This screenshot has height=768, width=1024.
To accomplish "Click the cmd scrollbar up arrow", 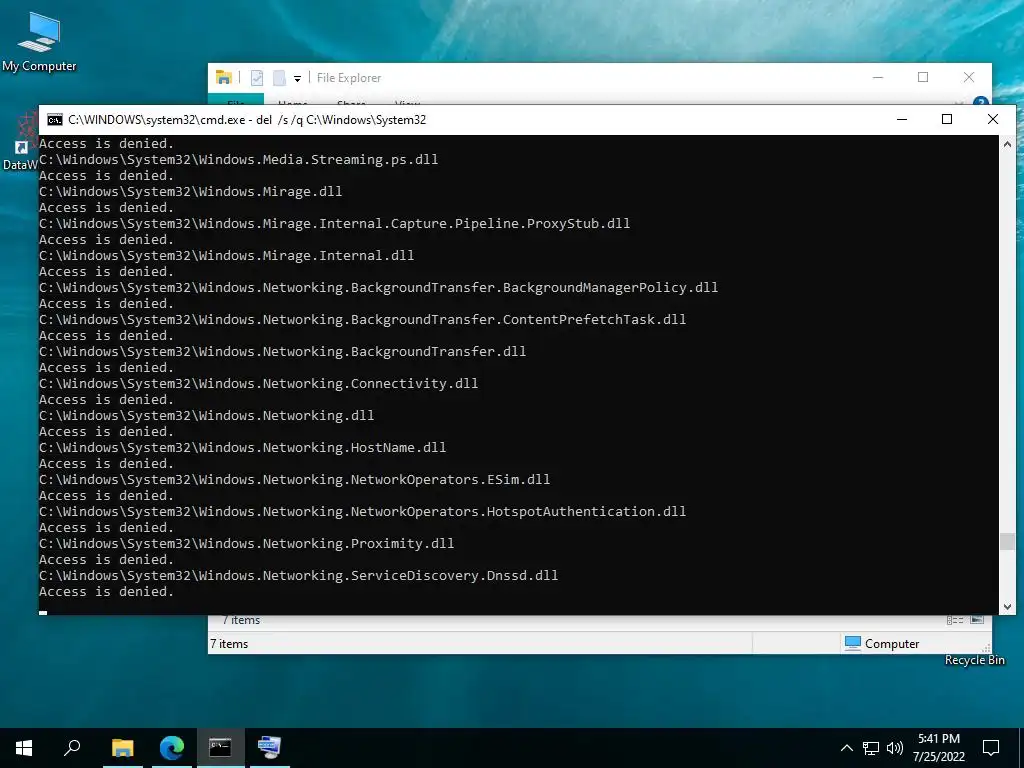I will [1007, 144].
